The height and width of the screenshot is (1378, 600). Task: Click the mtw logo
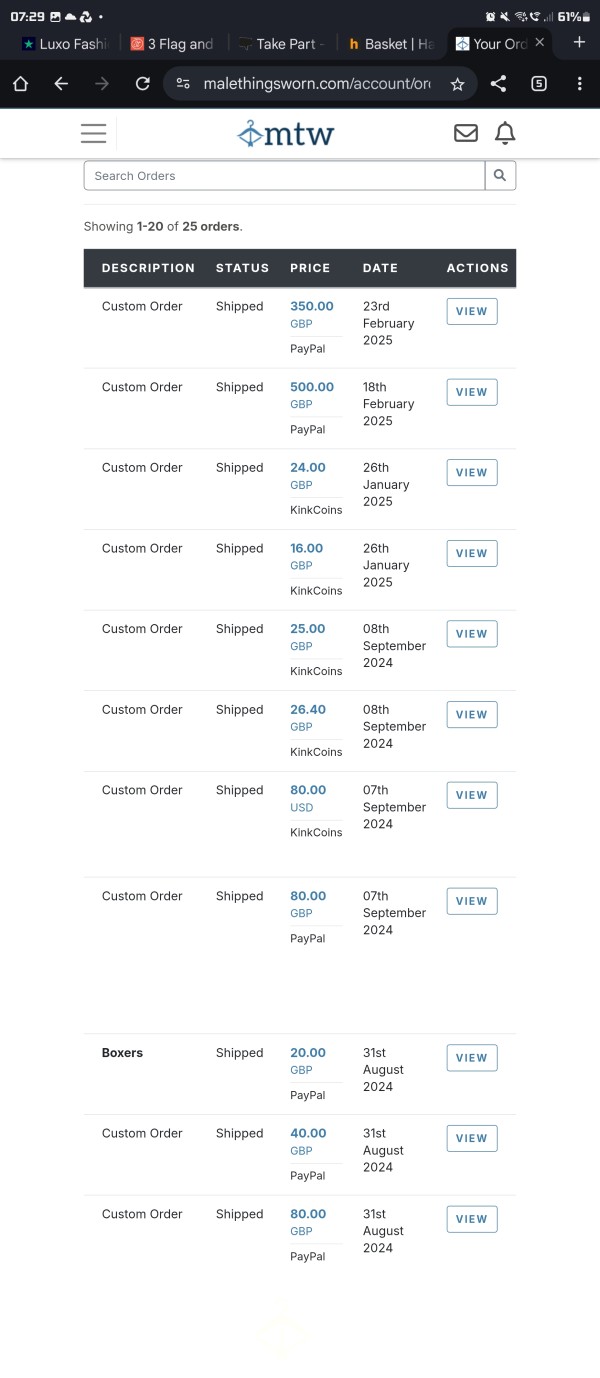285,133
